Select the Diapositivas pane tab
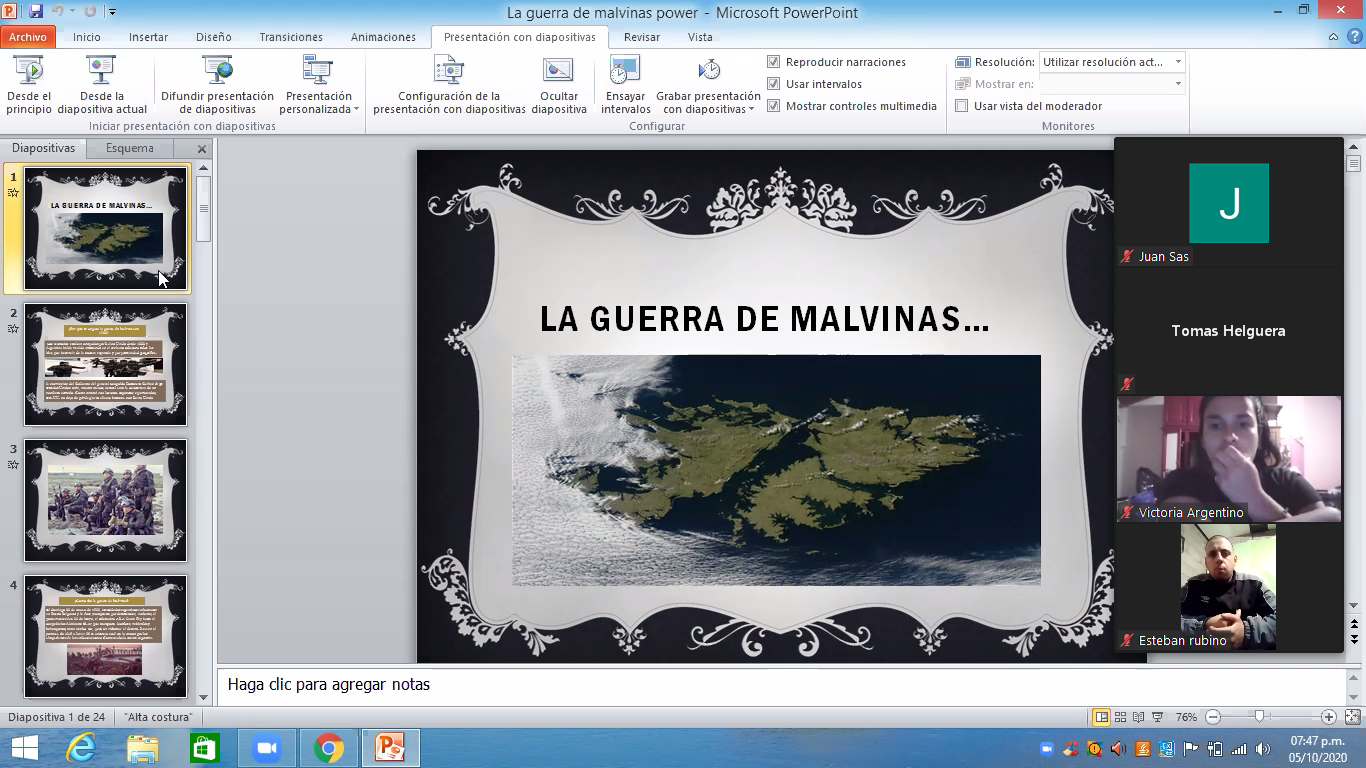 tap(44, 148)
